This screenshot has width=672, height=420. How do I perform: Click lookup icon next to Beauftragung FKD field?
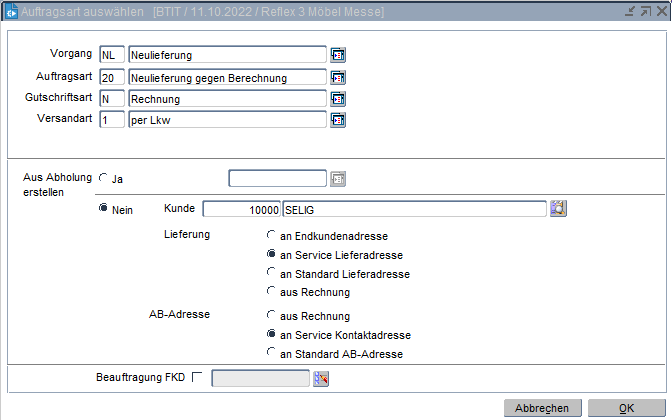pos(321,377)
